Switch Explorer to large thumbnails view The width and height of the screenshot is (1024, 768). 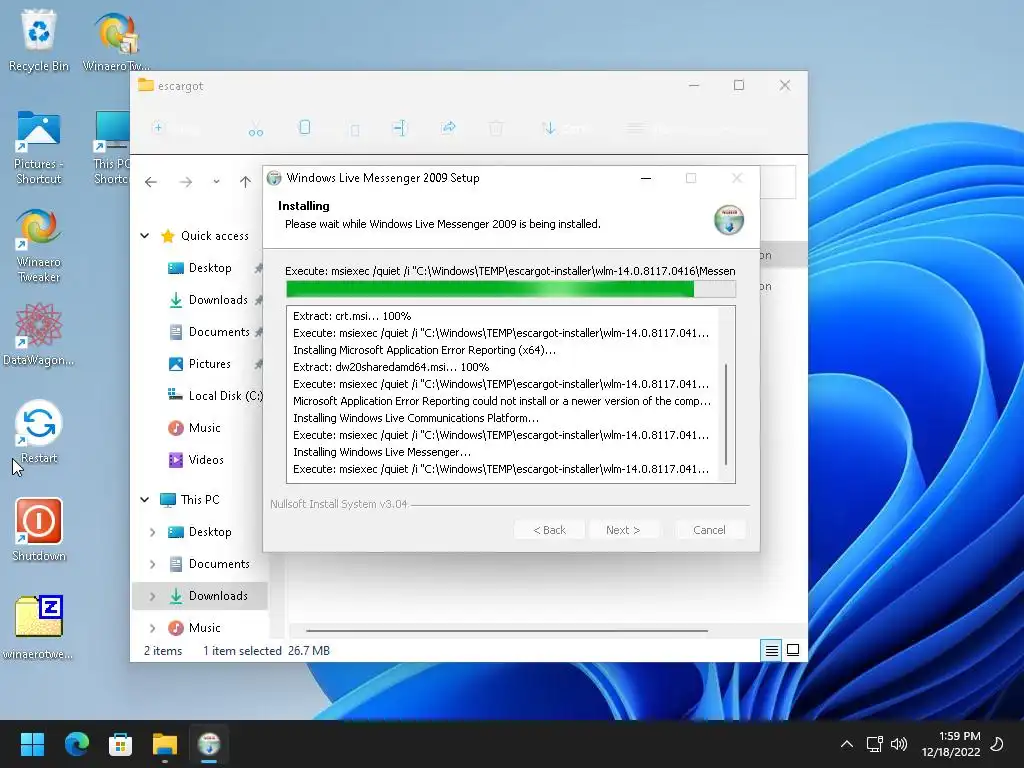click(x=793, y=650)
